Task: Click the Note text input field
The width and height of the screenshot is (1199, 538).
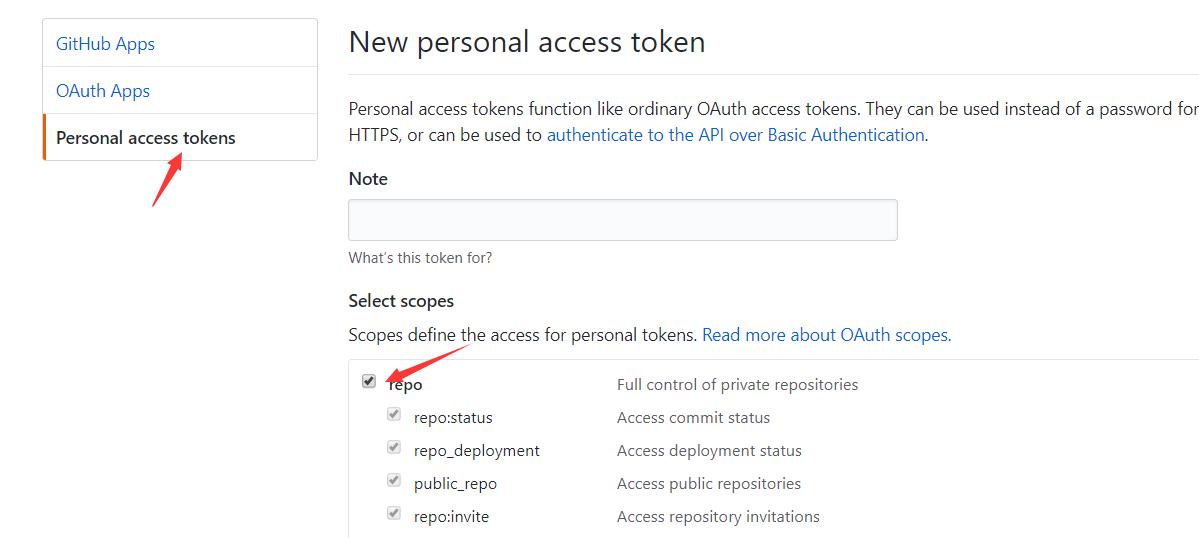Action: pyautogui.click(x=622, y=220)
